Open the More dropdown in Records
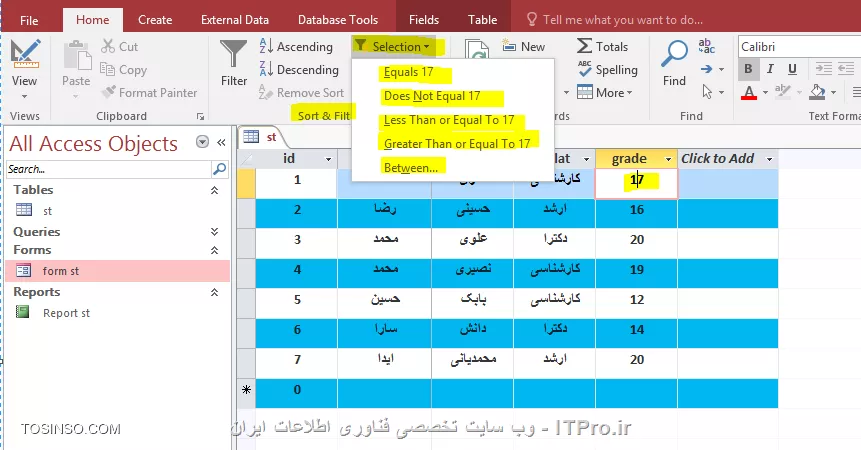Image resolution: width=861 pixels, height=450 pixels. click(605, 93)
